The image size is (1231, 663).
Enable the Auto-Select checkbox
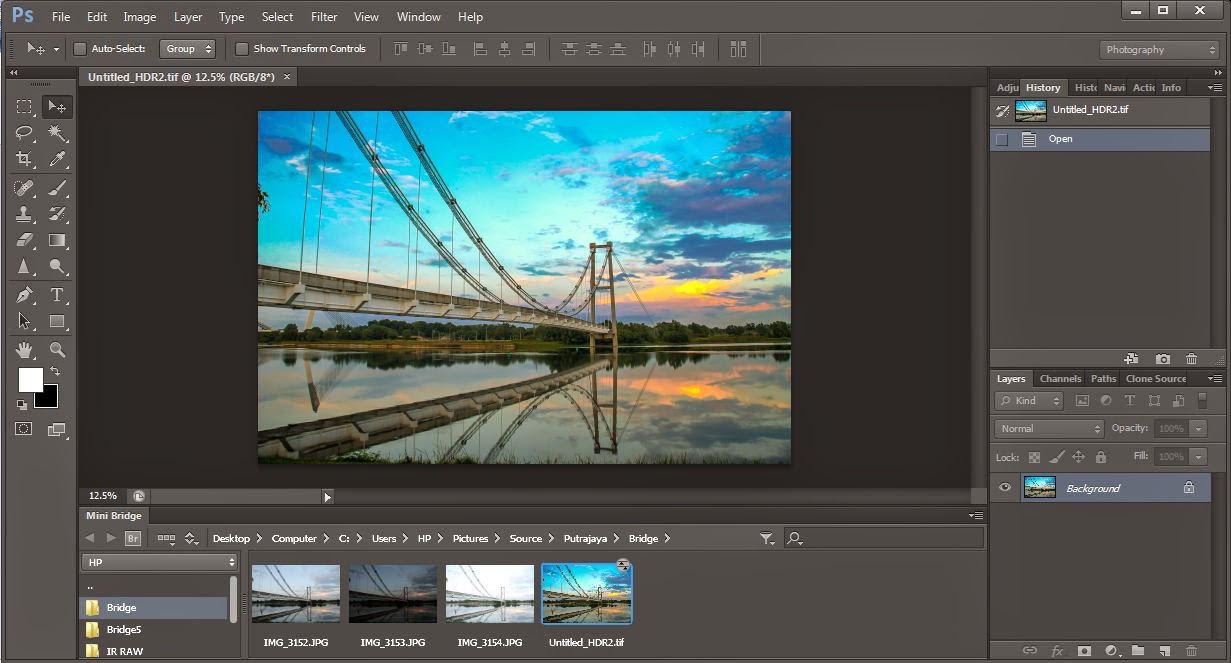click(80, 48)
